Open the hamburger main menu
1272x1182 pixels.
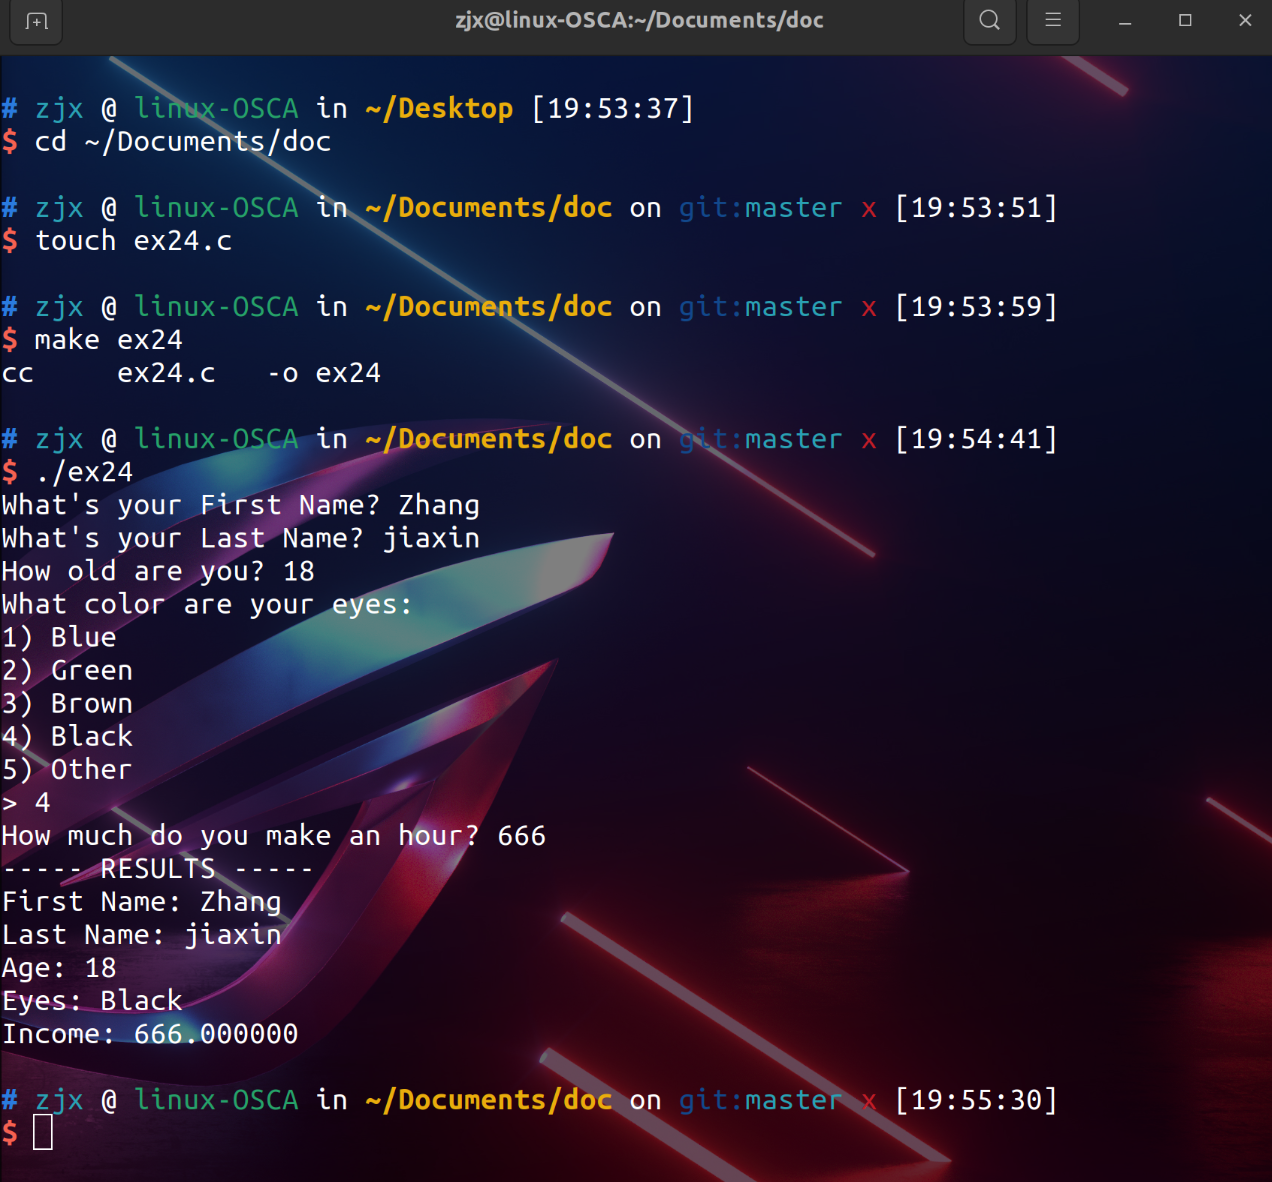1053,21
